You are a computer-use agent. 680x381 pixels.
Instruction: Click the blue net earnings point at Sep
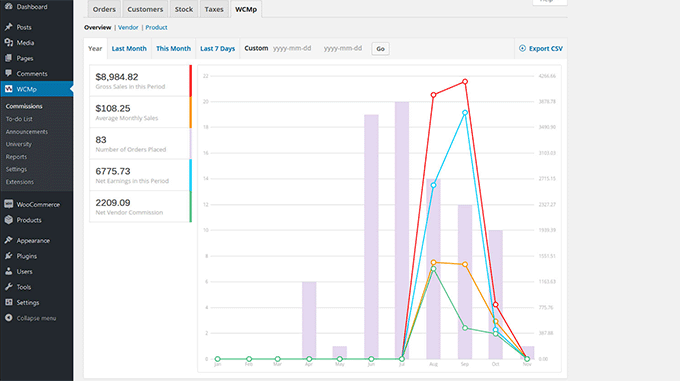[465, 113]
